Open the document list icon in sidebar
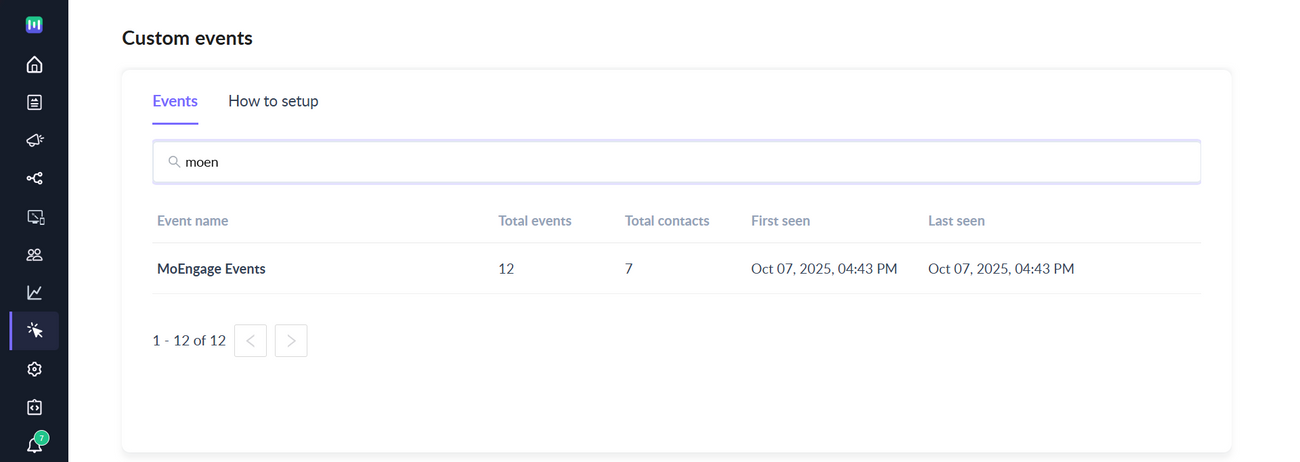 click(x=34, y=102)
